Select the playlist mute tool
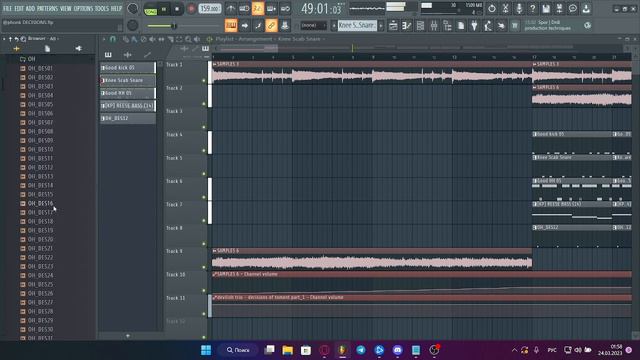This screenshot has width=640, height=360. pyautogui.click(x=152, y=39)
